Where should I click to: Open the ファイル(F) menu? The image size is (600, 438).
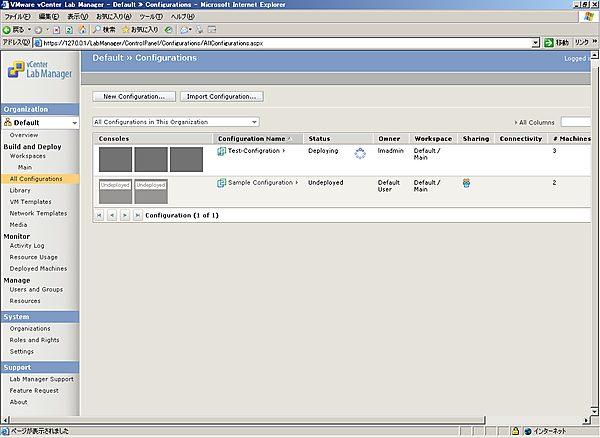18,17
